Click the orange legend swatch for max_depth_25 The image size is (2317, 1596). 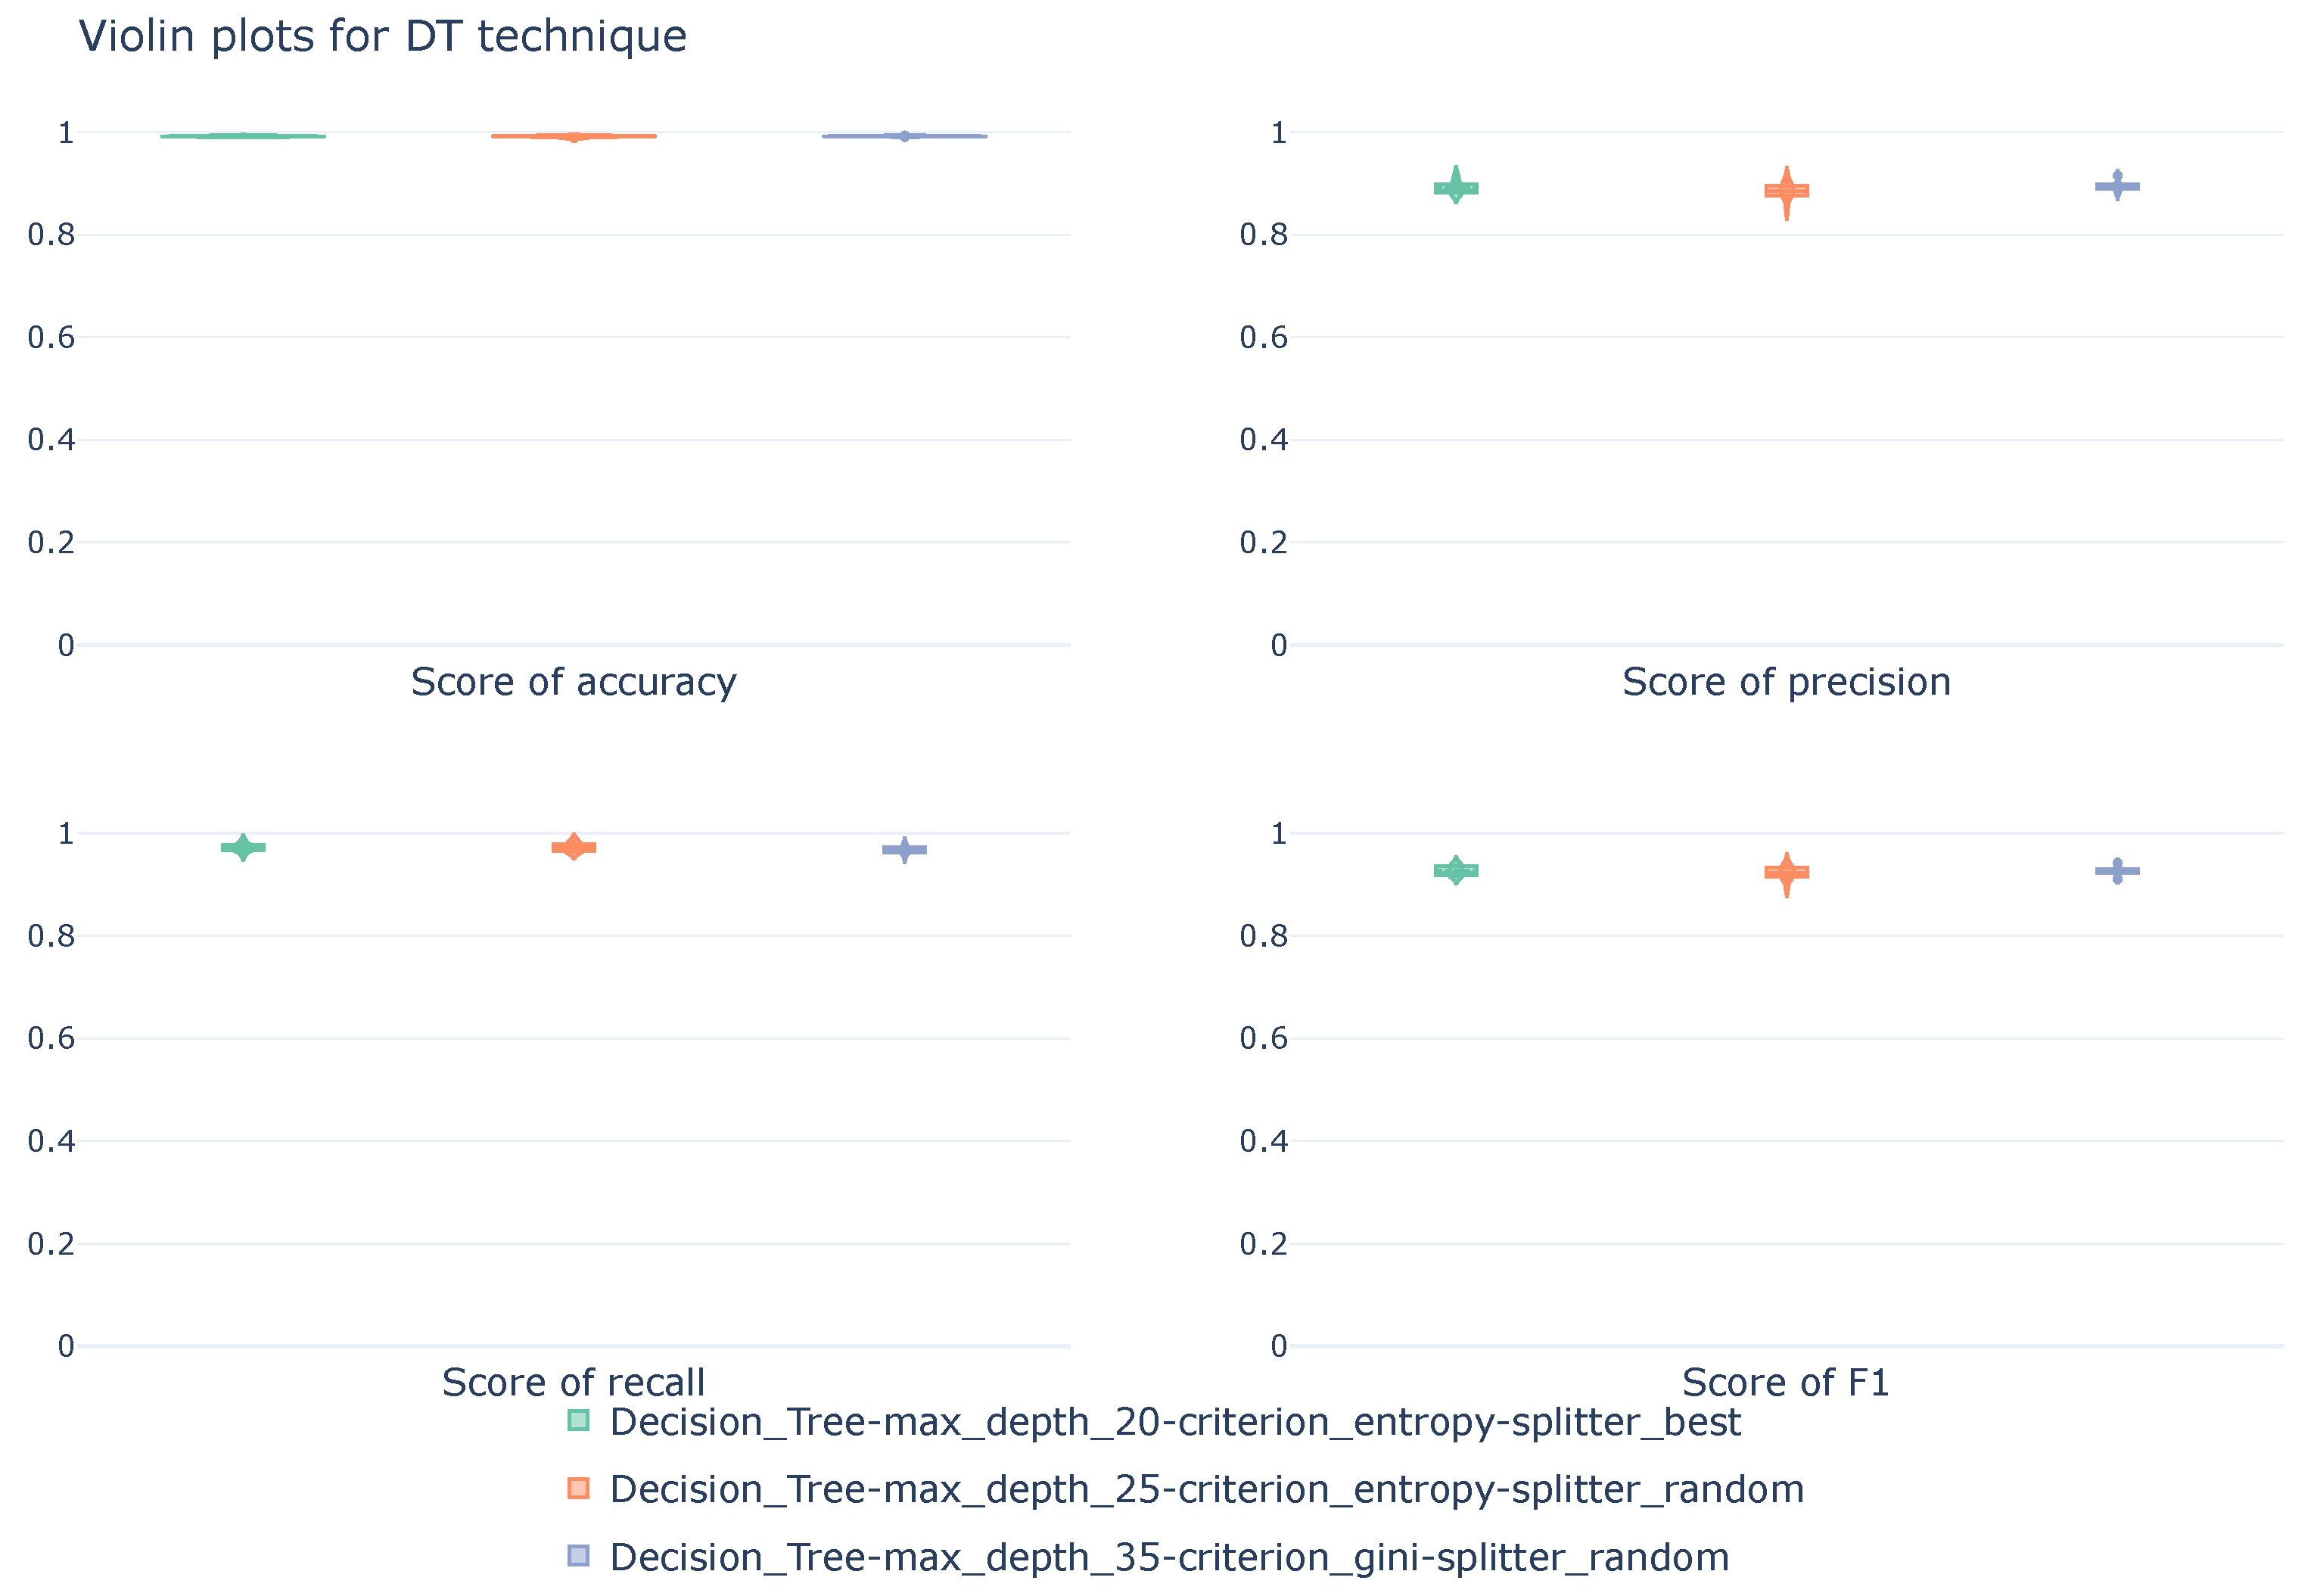pos(578,1488)
